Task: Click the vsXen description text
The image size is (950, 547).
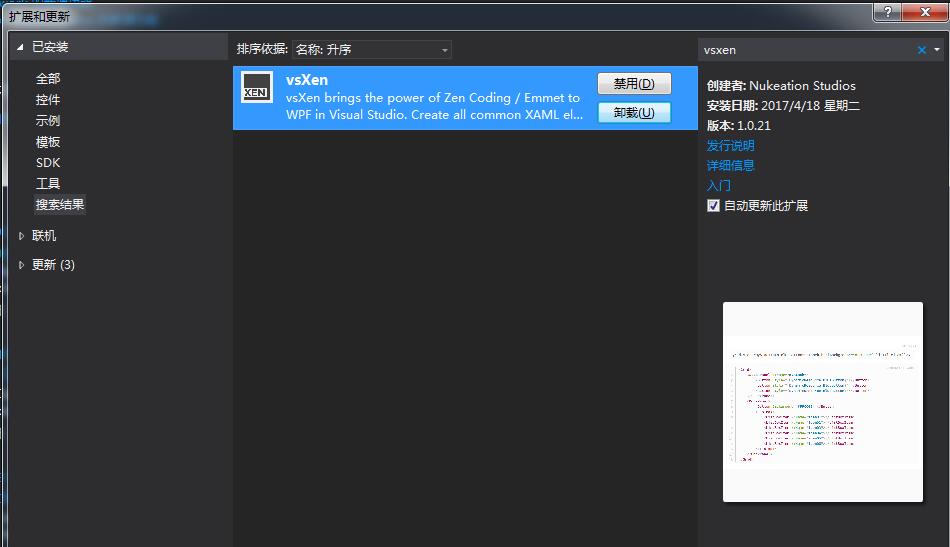Action: point(434,106)
